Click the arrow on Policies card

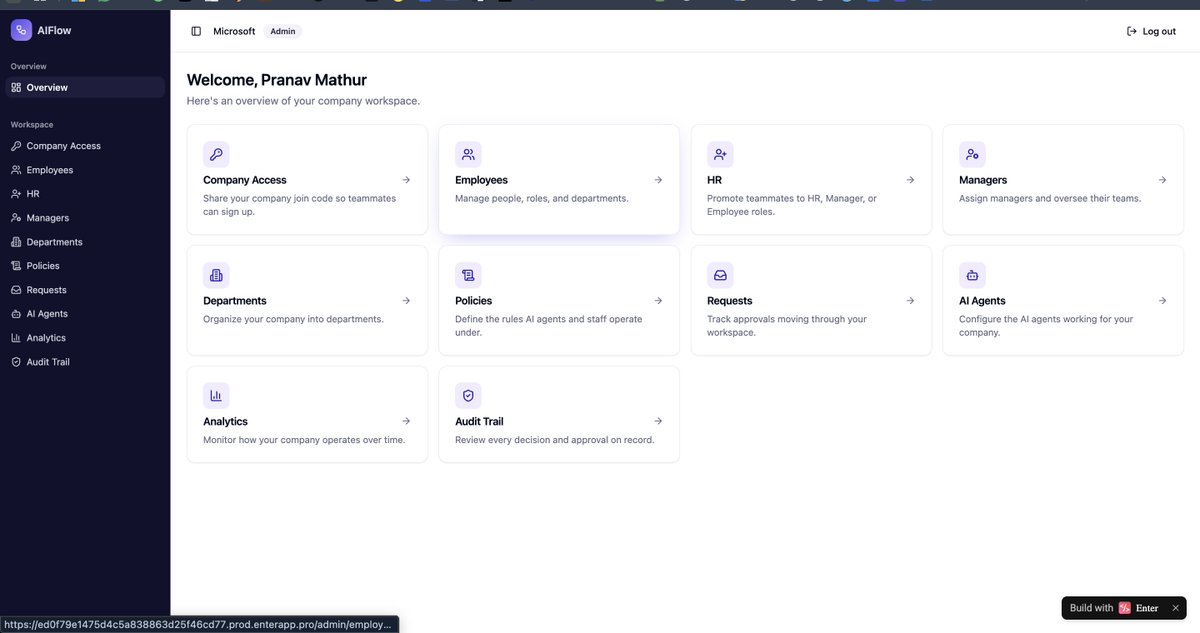[658, 300]
